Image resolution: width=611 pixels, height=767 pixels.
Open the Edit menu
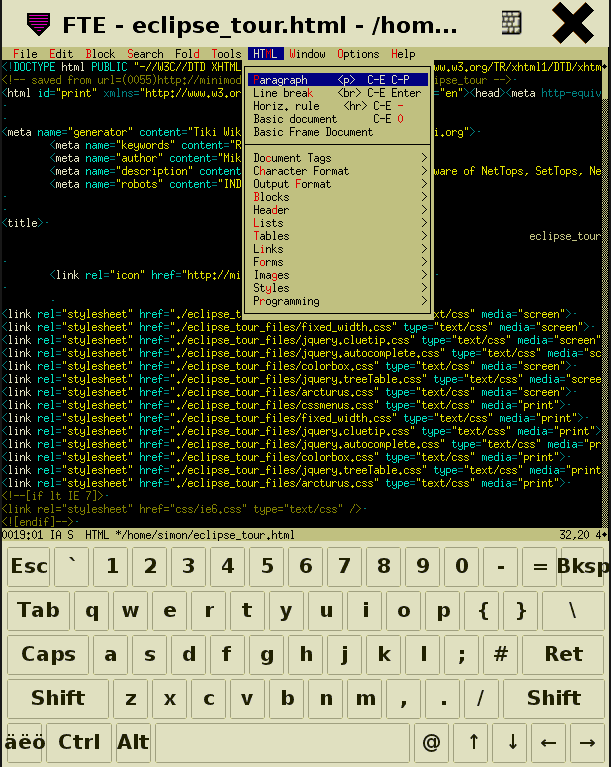61,54
